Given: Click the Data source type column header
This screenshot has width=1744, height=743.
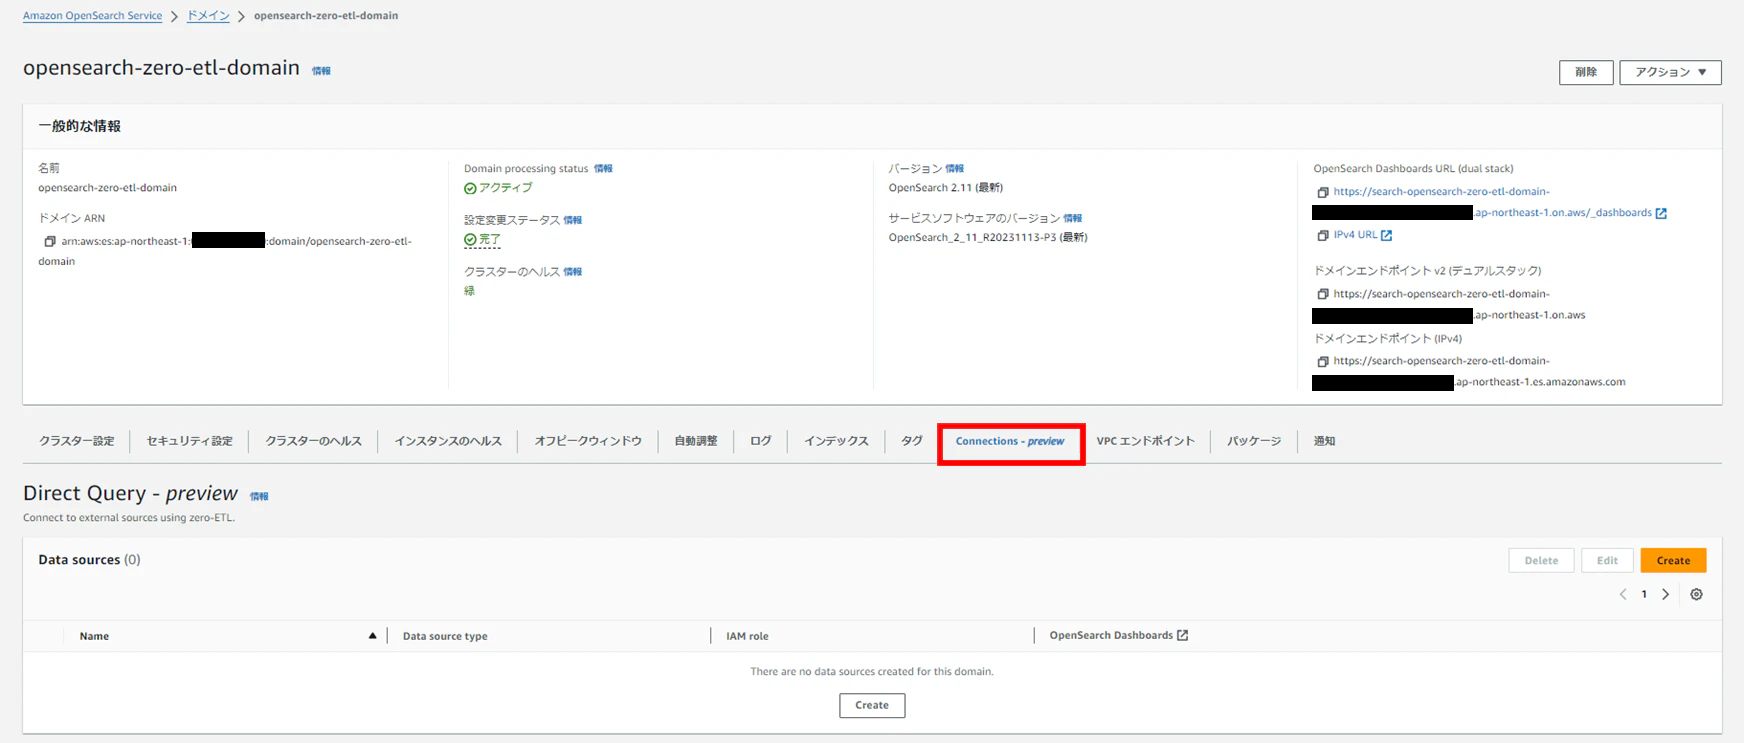Looking at the screenshot, I should 445,636.
